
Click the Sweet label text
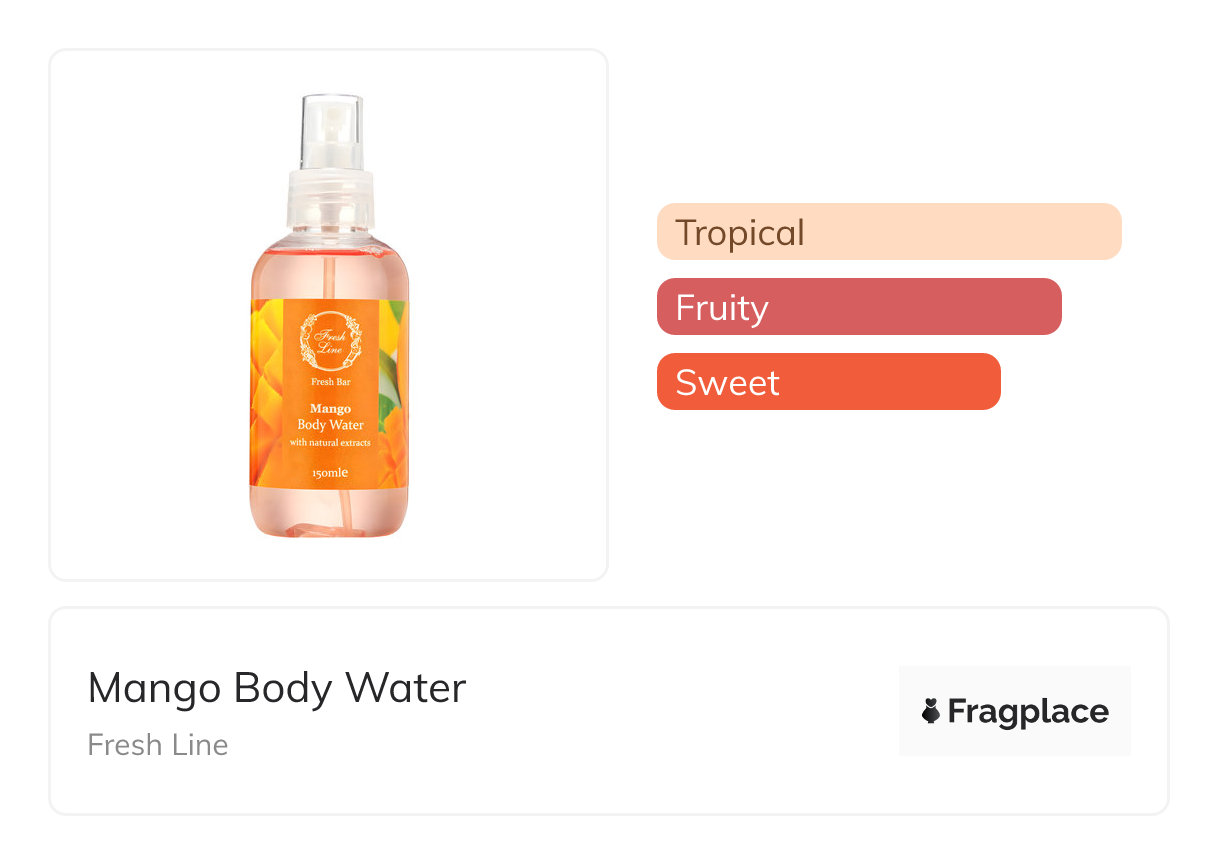[727, 382]
